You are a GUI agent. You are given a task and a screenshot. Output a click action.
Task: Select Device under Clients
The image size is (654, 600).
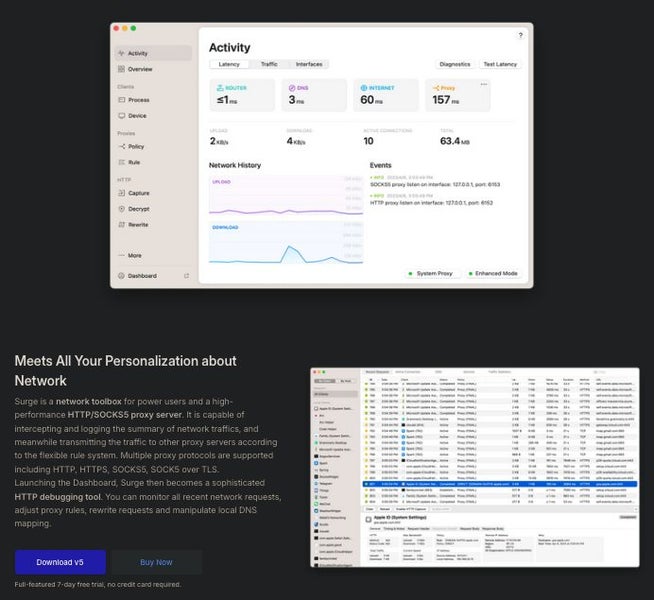pos(153,115)
